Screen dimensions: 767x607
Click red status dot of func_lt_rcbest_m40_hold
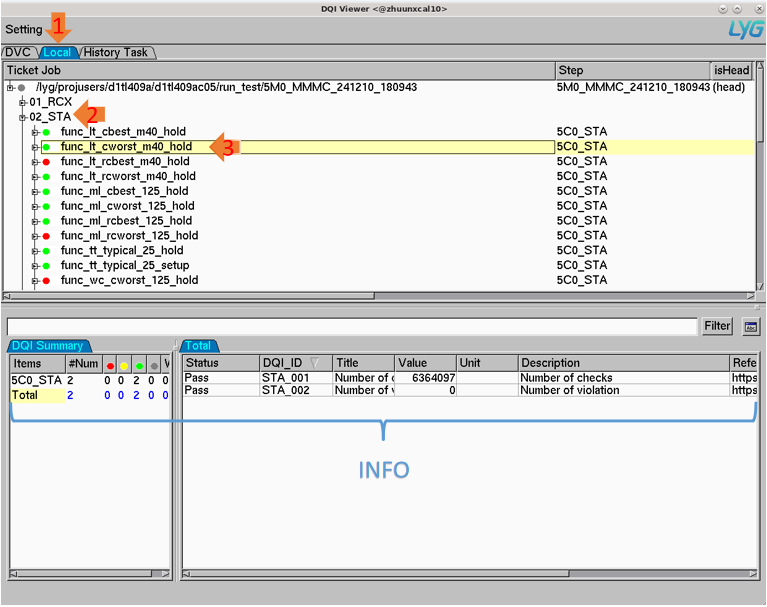pyautogui.click(x=46, y=162)
